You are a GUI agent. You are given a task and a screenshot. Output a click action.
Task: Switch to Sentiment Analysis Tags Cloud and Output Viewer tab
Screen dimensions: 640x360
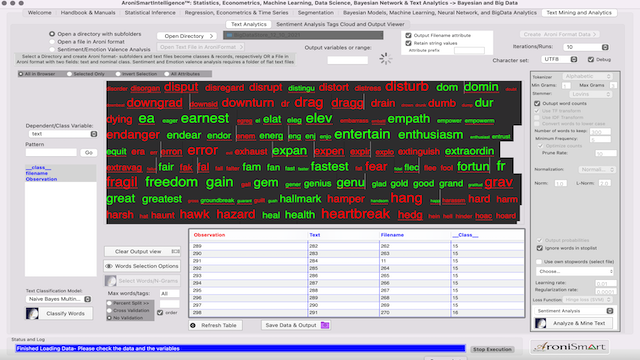point(340,24)
